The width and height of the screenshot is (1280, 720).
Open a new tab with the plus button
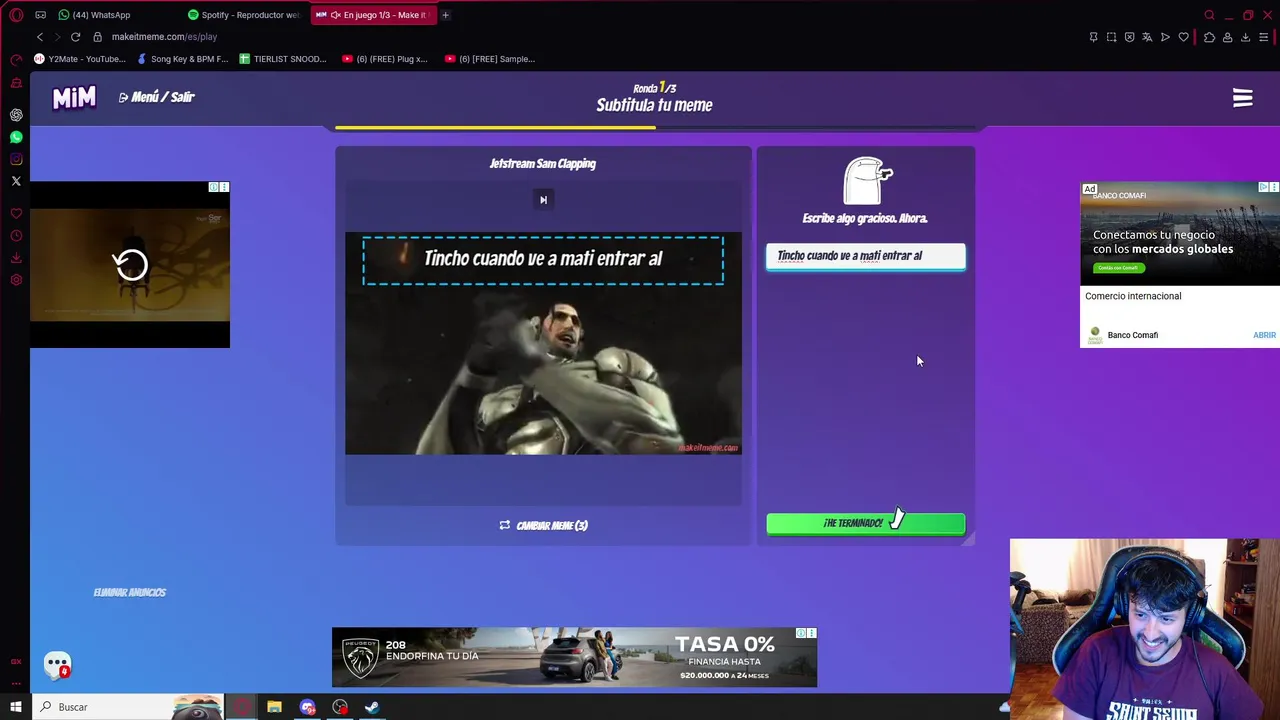(x=445, y=15)
